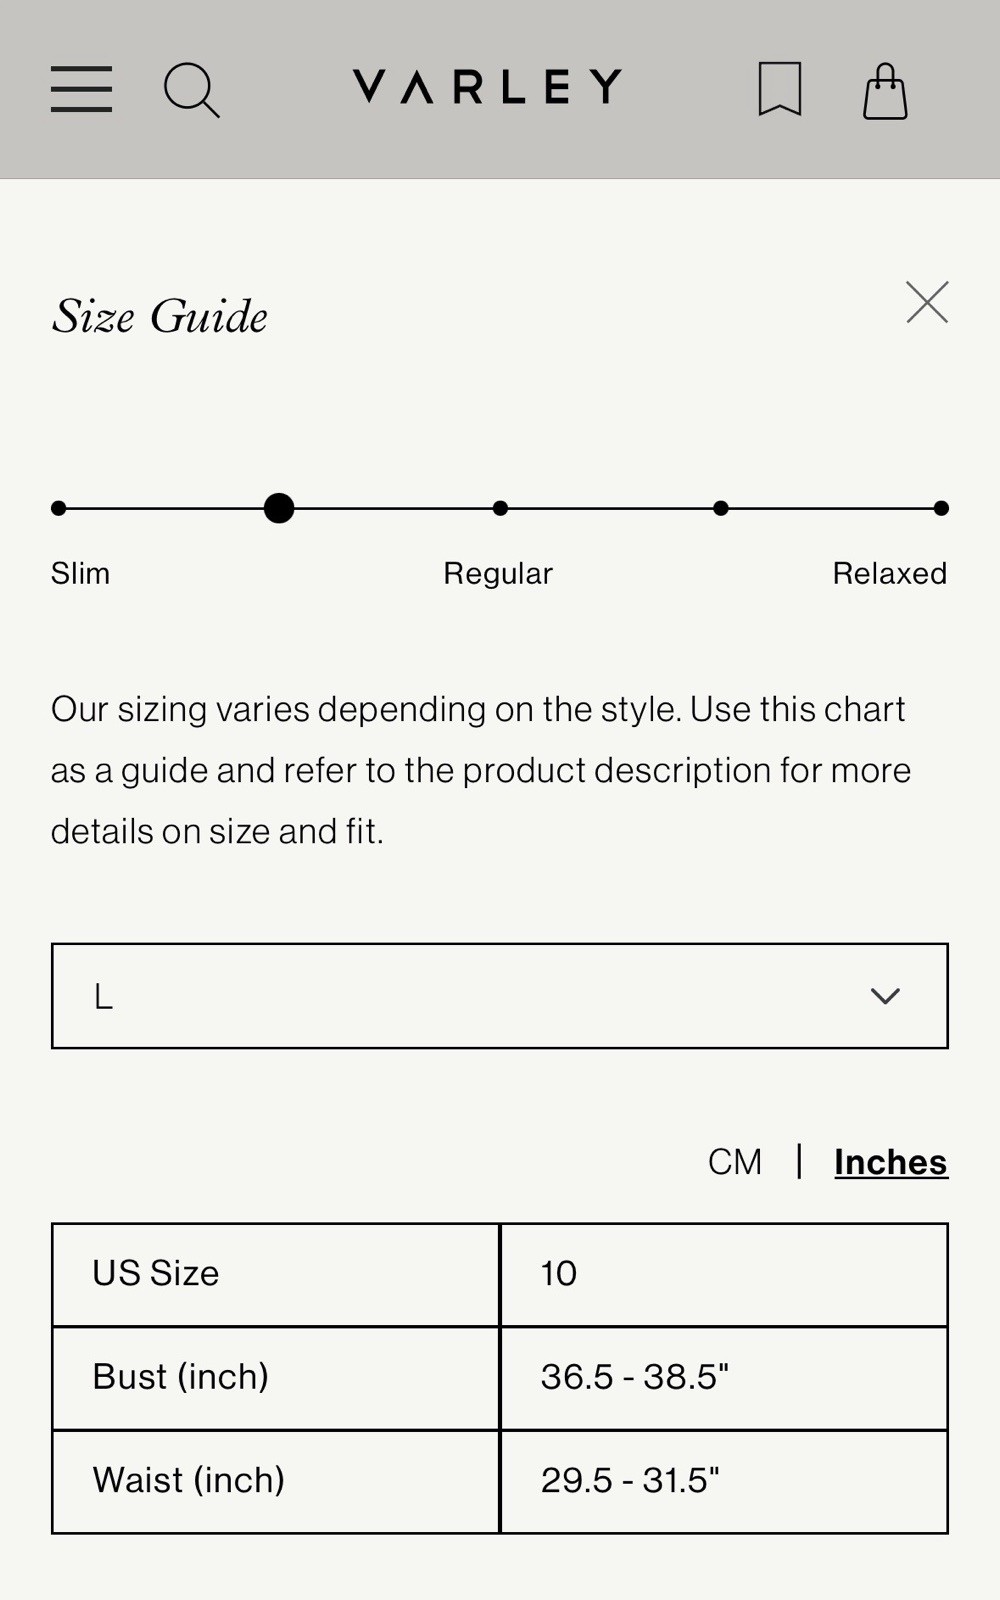Click the US Size value 10 cell
Screen dimensions: 1000x1600
(724, 1275)
